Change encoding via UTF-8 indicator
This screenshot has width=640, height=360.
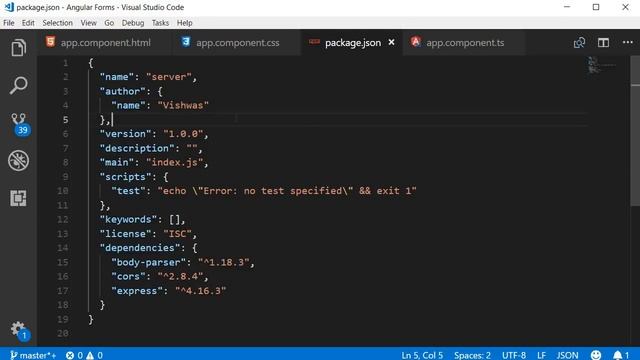(513, 355)
